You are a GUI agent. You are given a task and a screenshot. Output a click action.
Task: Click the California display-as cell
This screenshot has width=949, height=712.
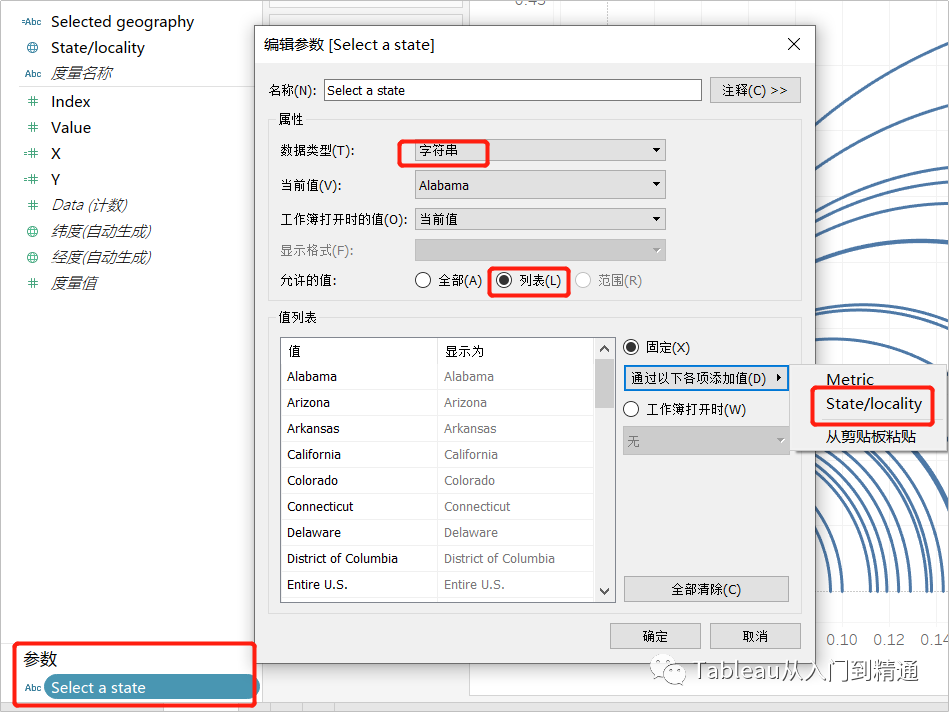516,455
